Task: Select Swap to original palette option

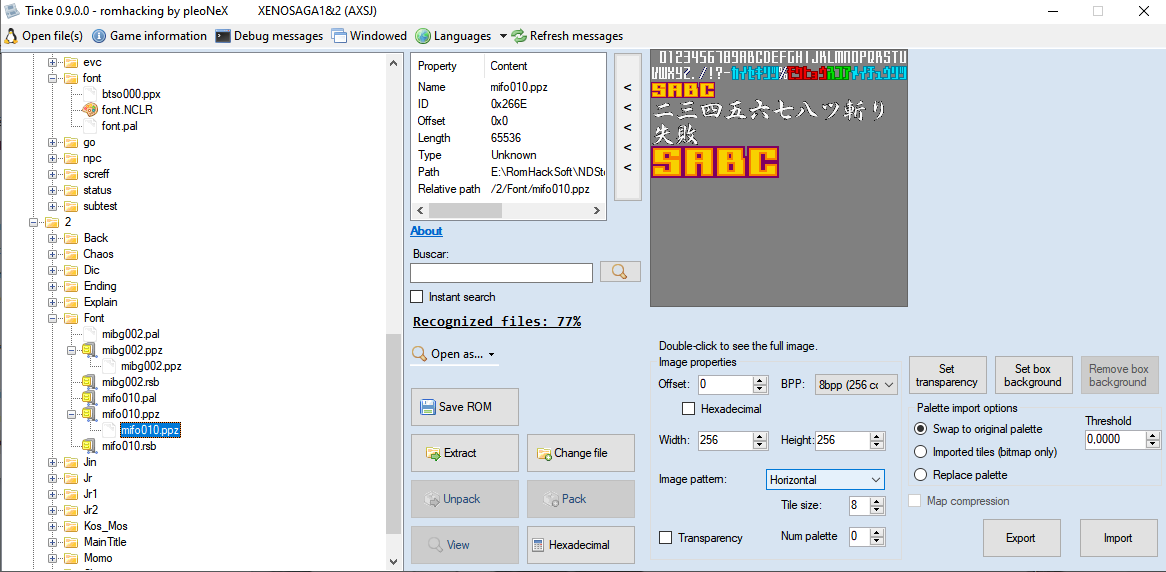Action: pos(921,429)
